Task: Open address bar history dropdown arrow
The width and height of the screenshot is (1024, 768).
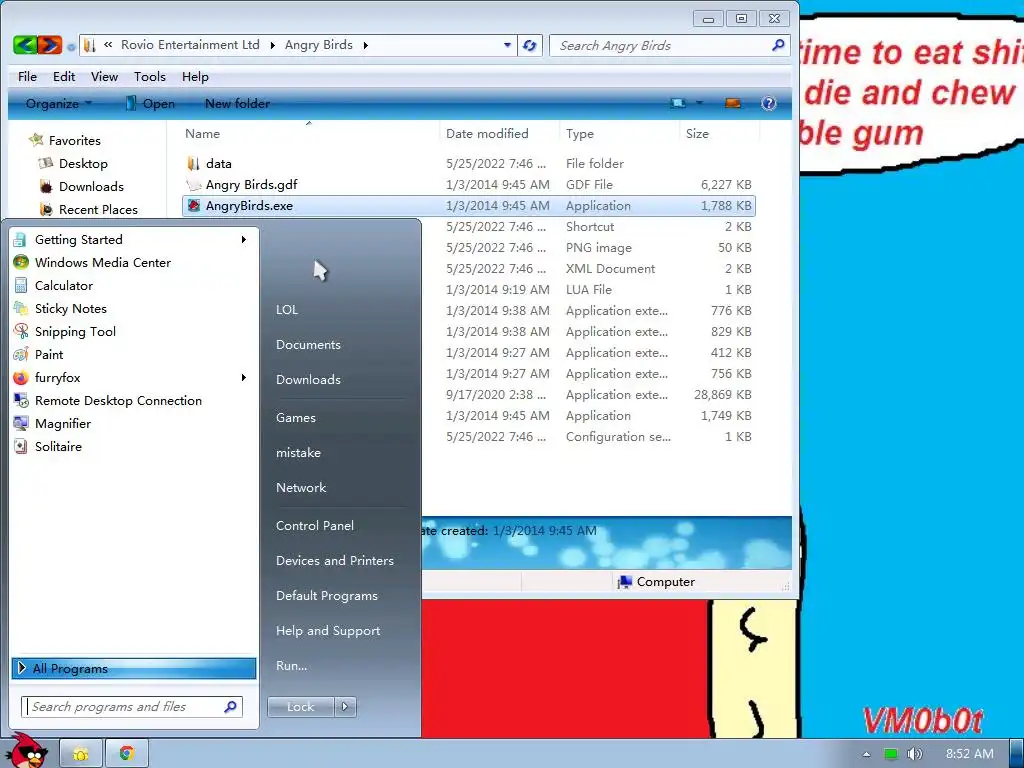Action: tap(507, 45)
